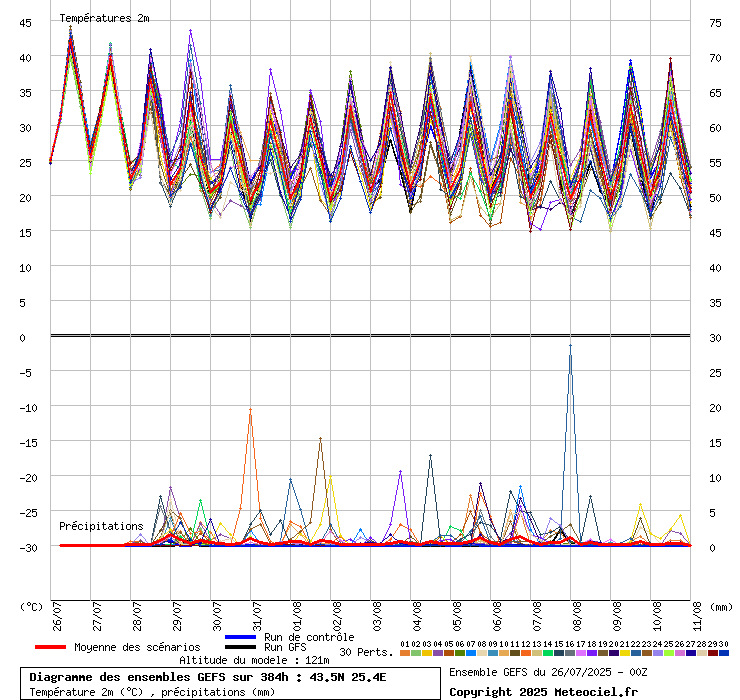
Task: Click the violet swatch for perturbation 18
Action: [591, 653]
